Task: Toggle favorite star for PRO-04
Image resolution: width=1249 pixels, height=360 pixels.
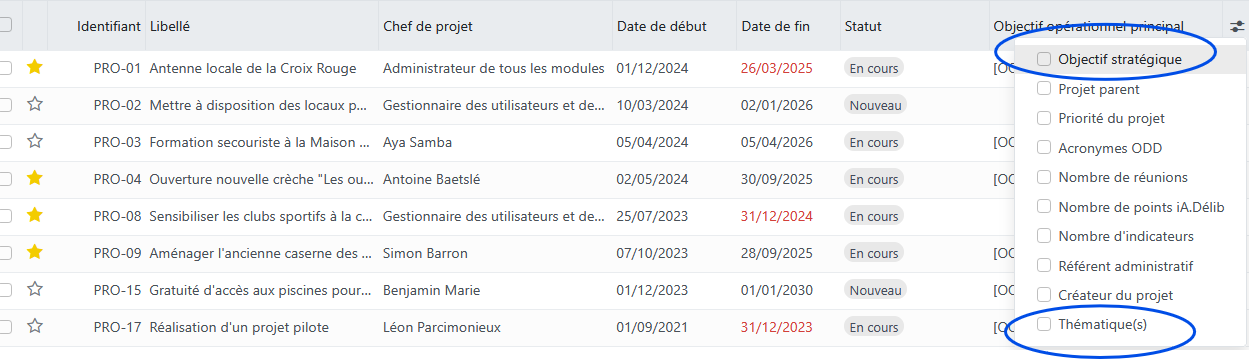Action: pyautogui.click(x=35, y=179)
